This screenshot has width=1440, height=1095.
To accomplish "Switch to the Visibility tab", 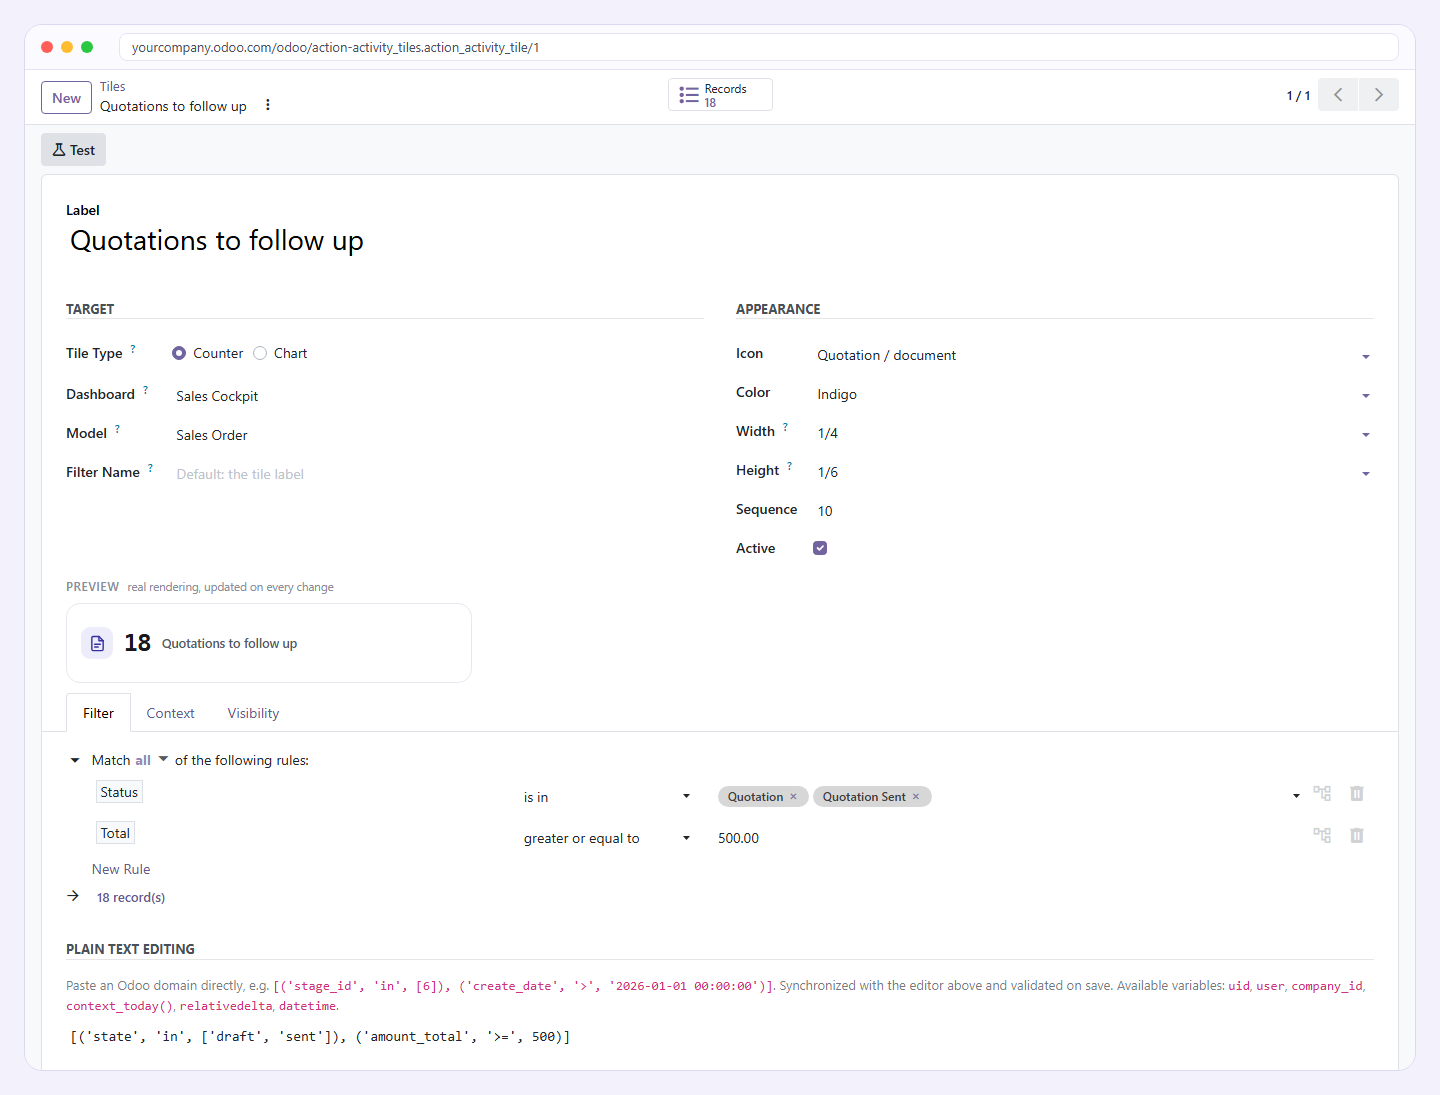I will [253, 713].
